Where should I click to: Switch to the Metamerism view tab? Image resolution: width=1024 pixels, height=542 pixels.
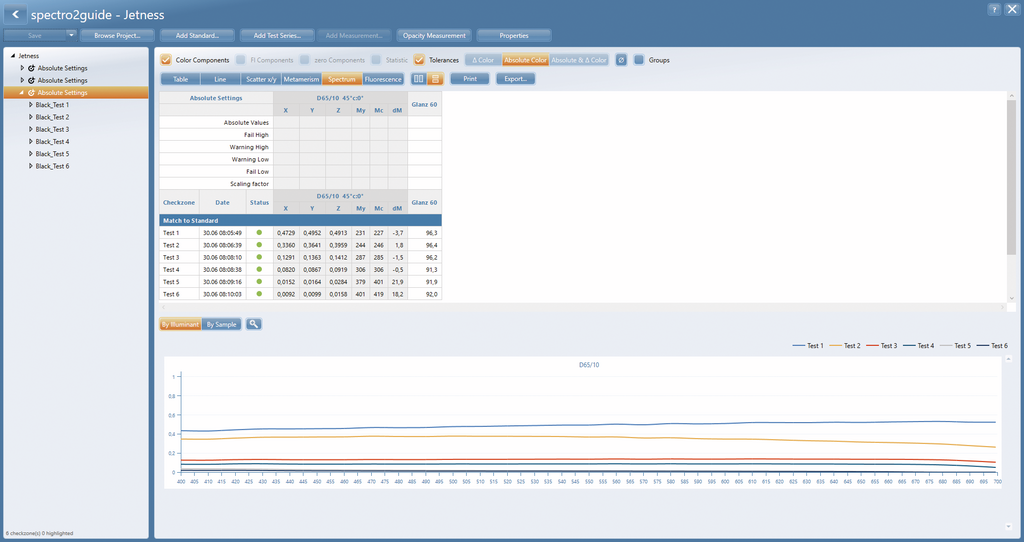(x=301, y=79)
